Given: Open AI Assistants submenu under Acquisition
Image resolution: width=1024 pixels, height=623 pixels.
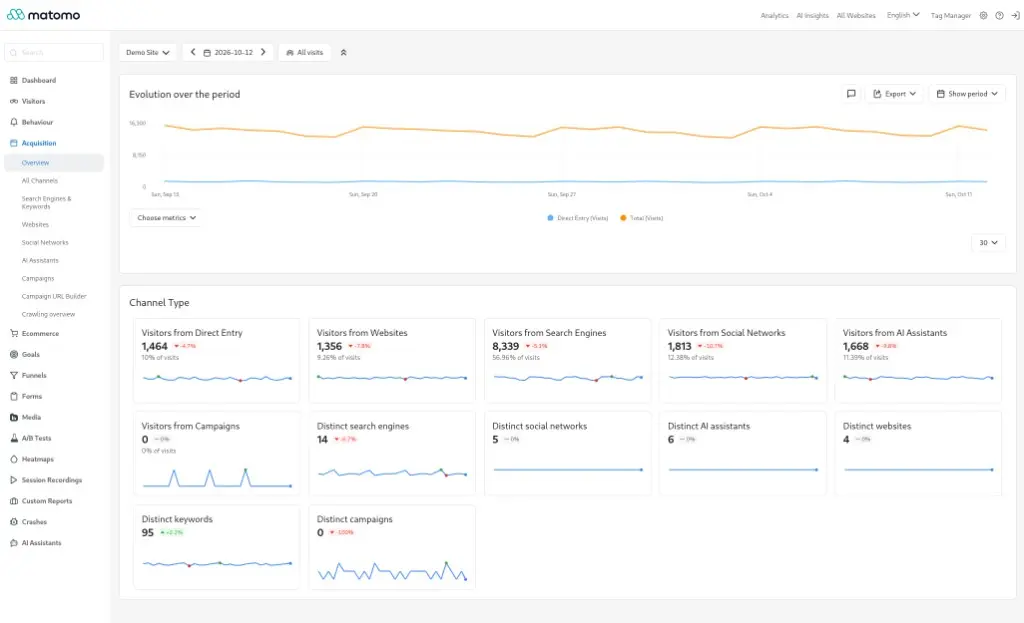Looking at the screenshot, I should click(x=40, y=261).
